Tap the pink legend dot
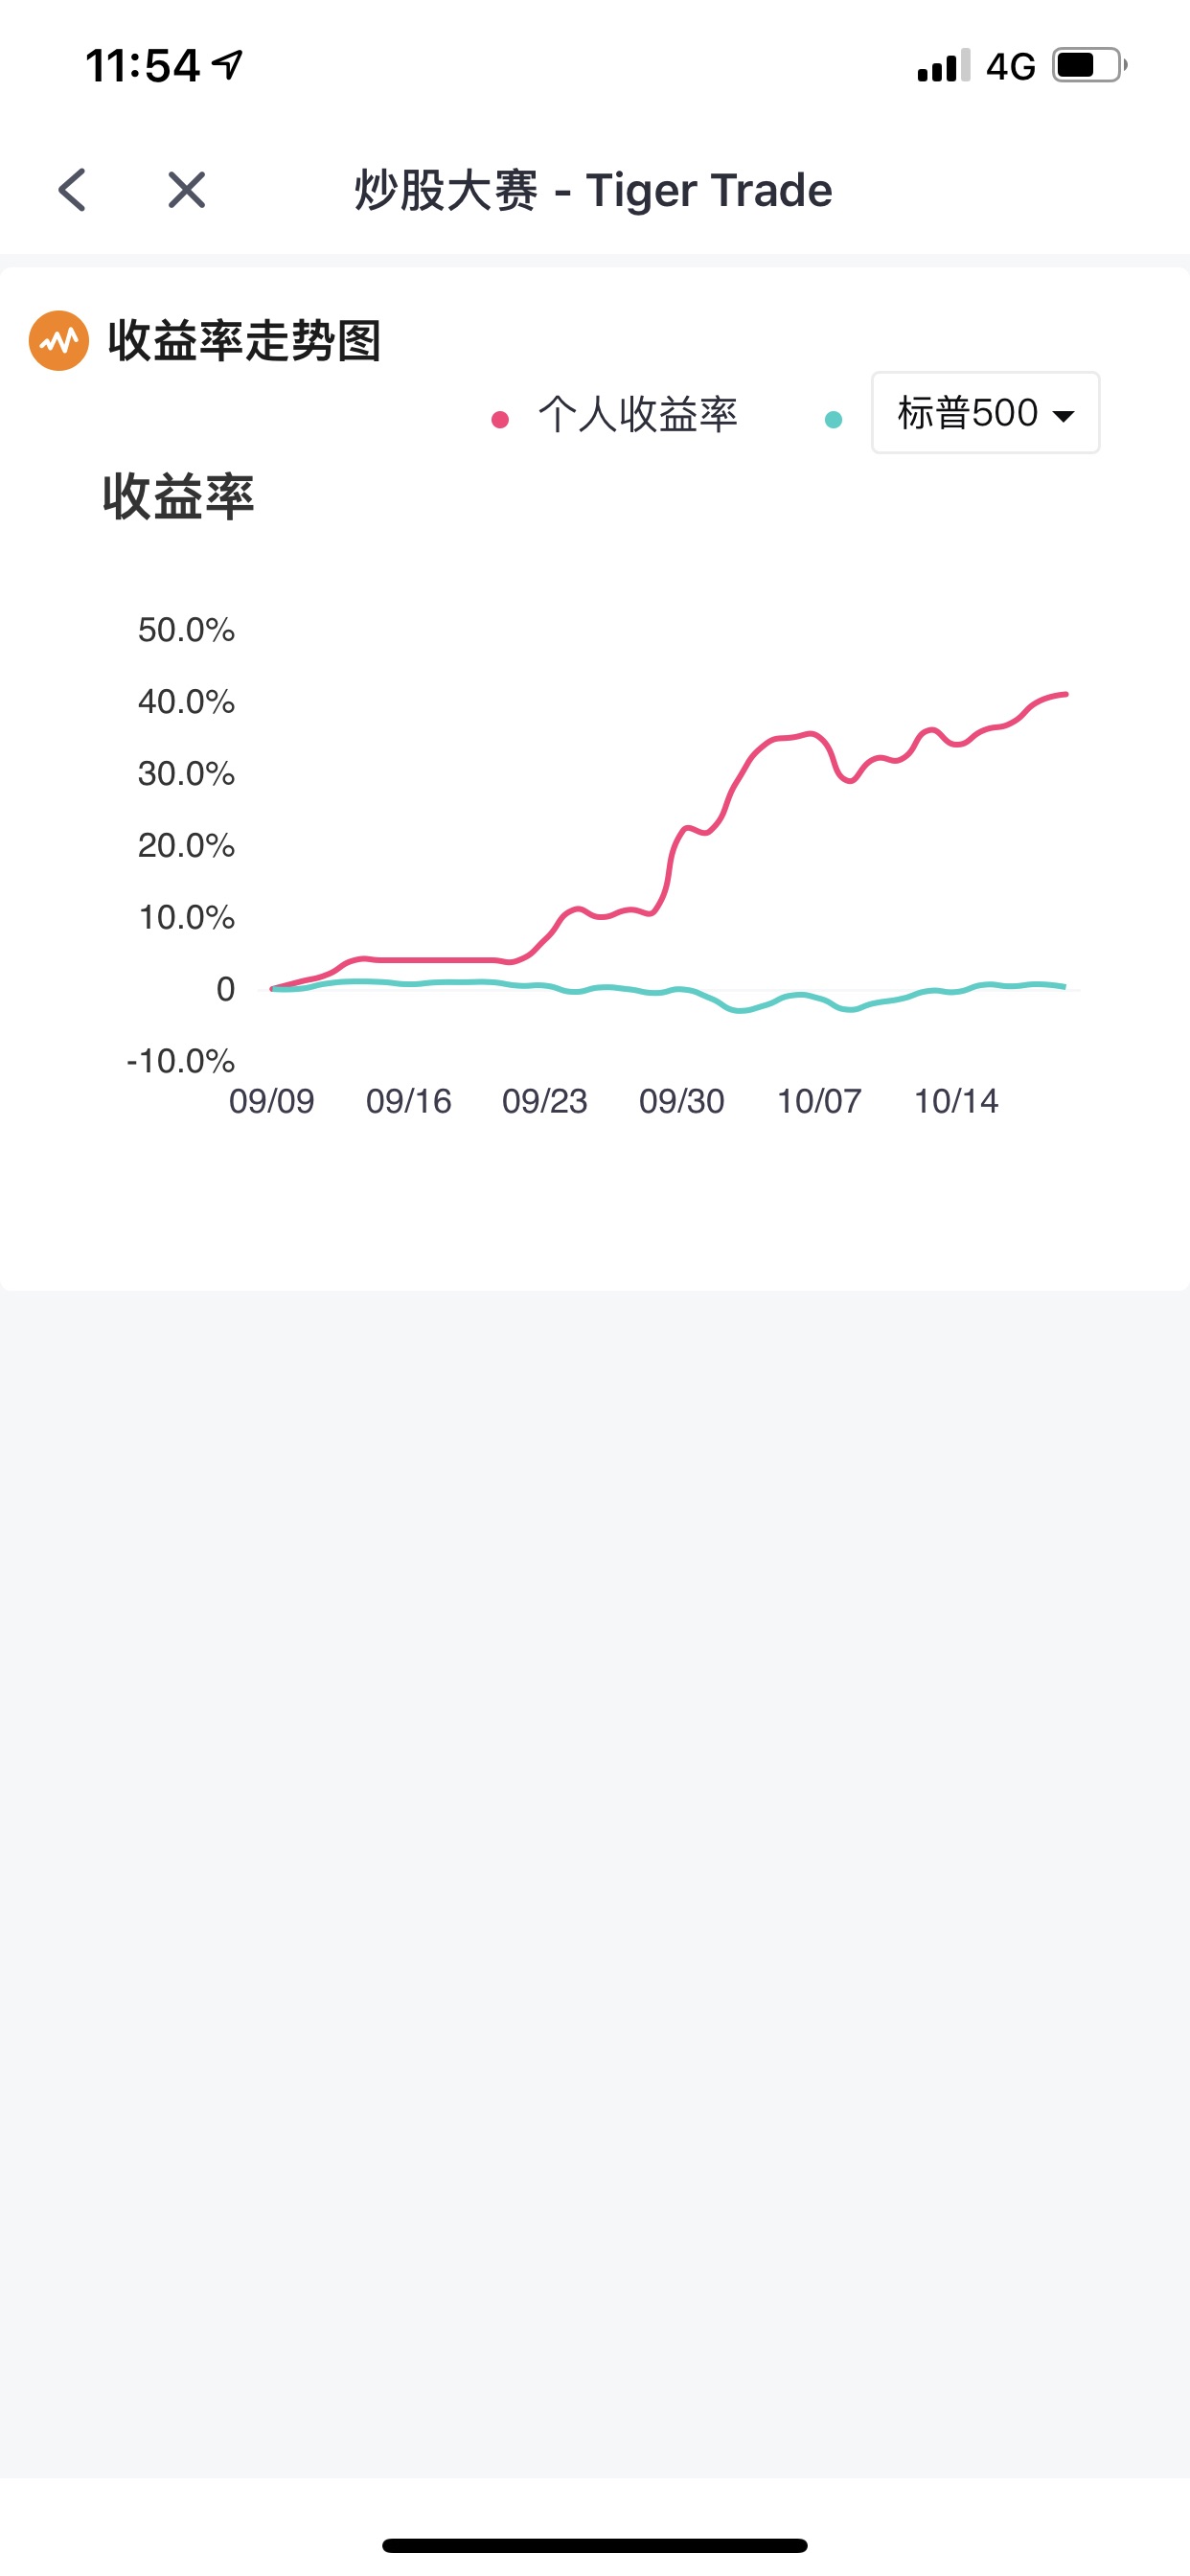The image size is (1190, 2576). point(500,420)
